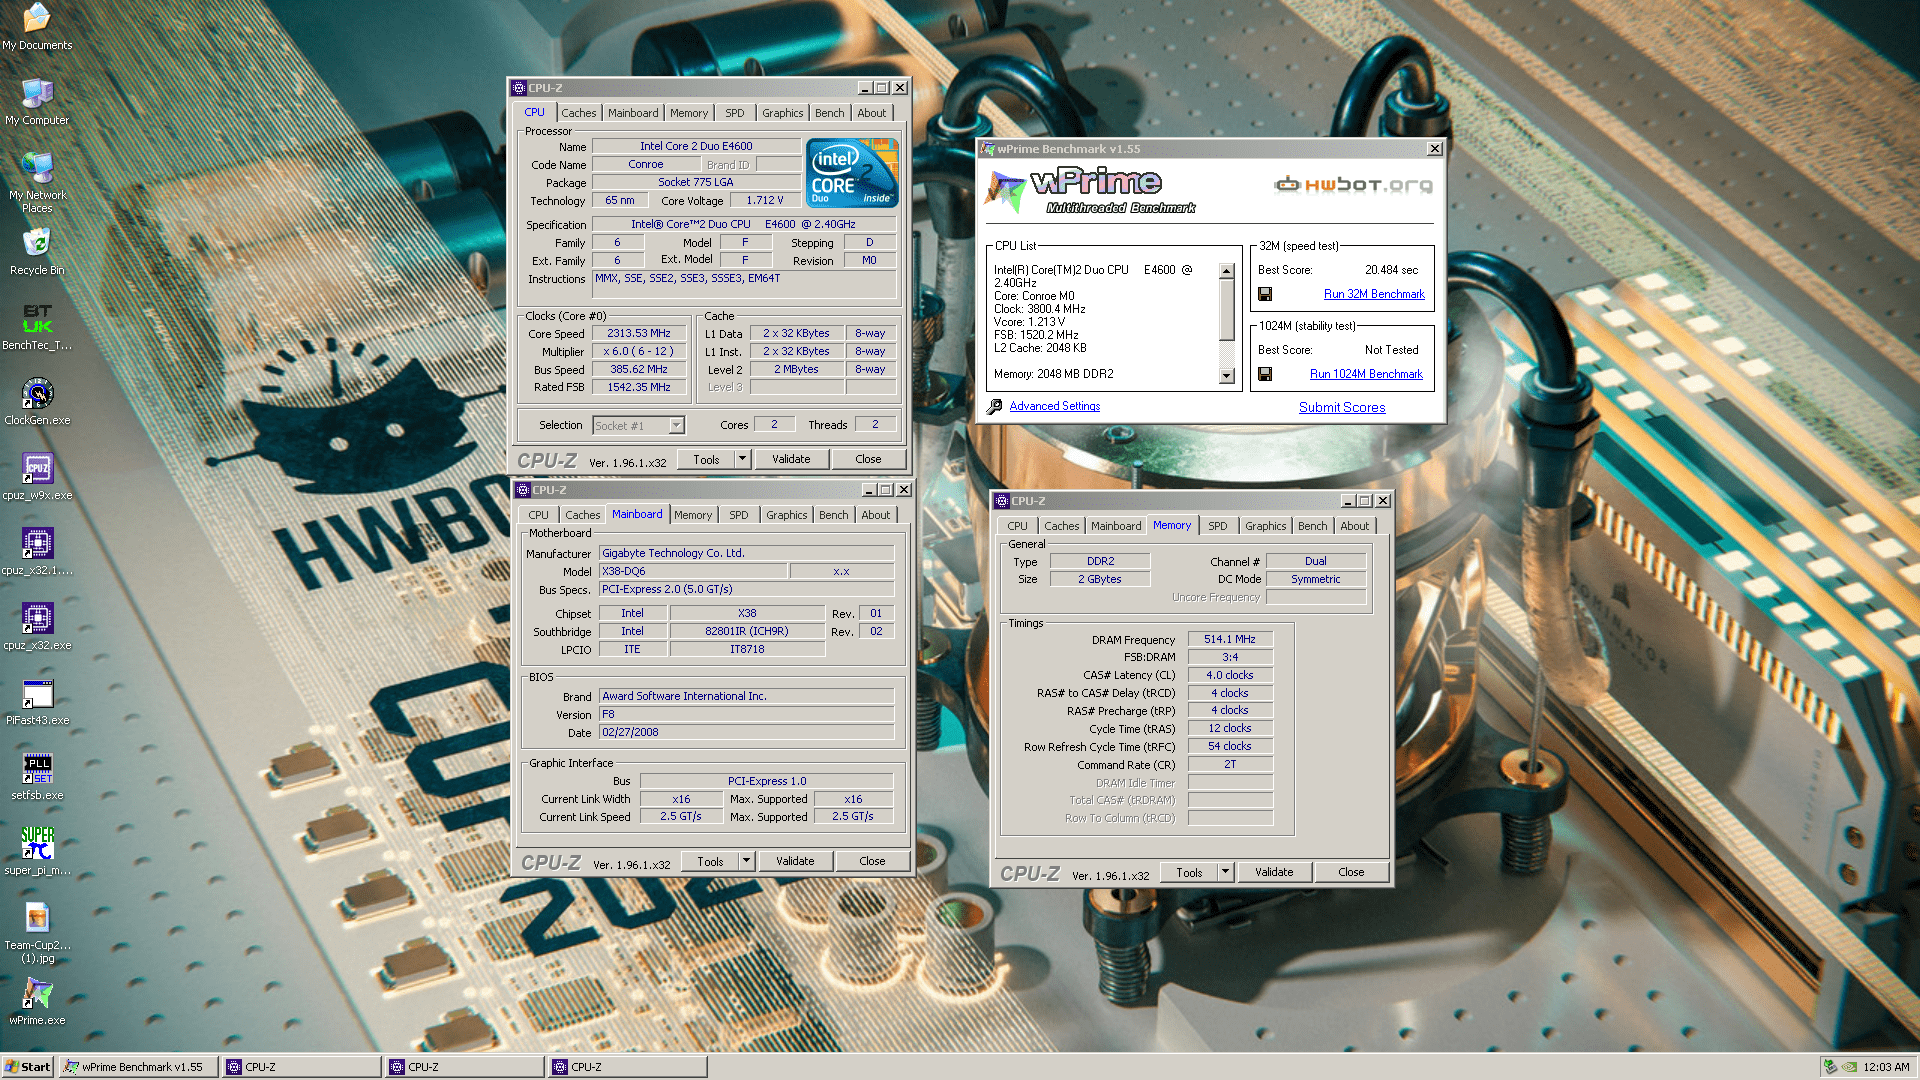Click Validate in the Mainboard window
This screenshot has height=1080, width=1920.
tap(795, 861)
